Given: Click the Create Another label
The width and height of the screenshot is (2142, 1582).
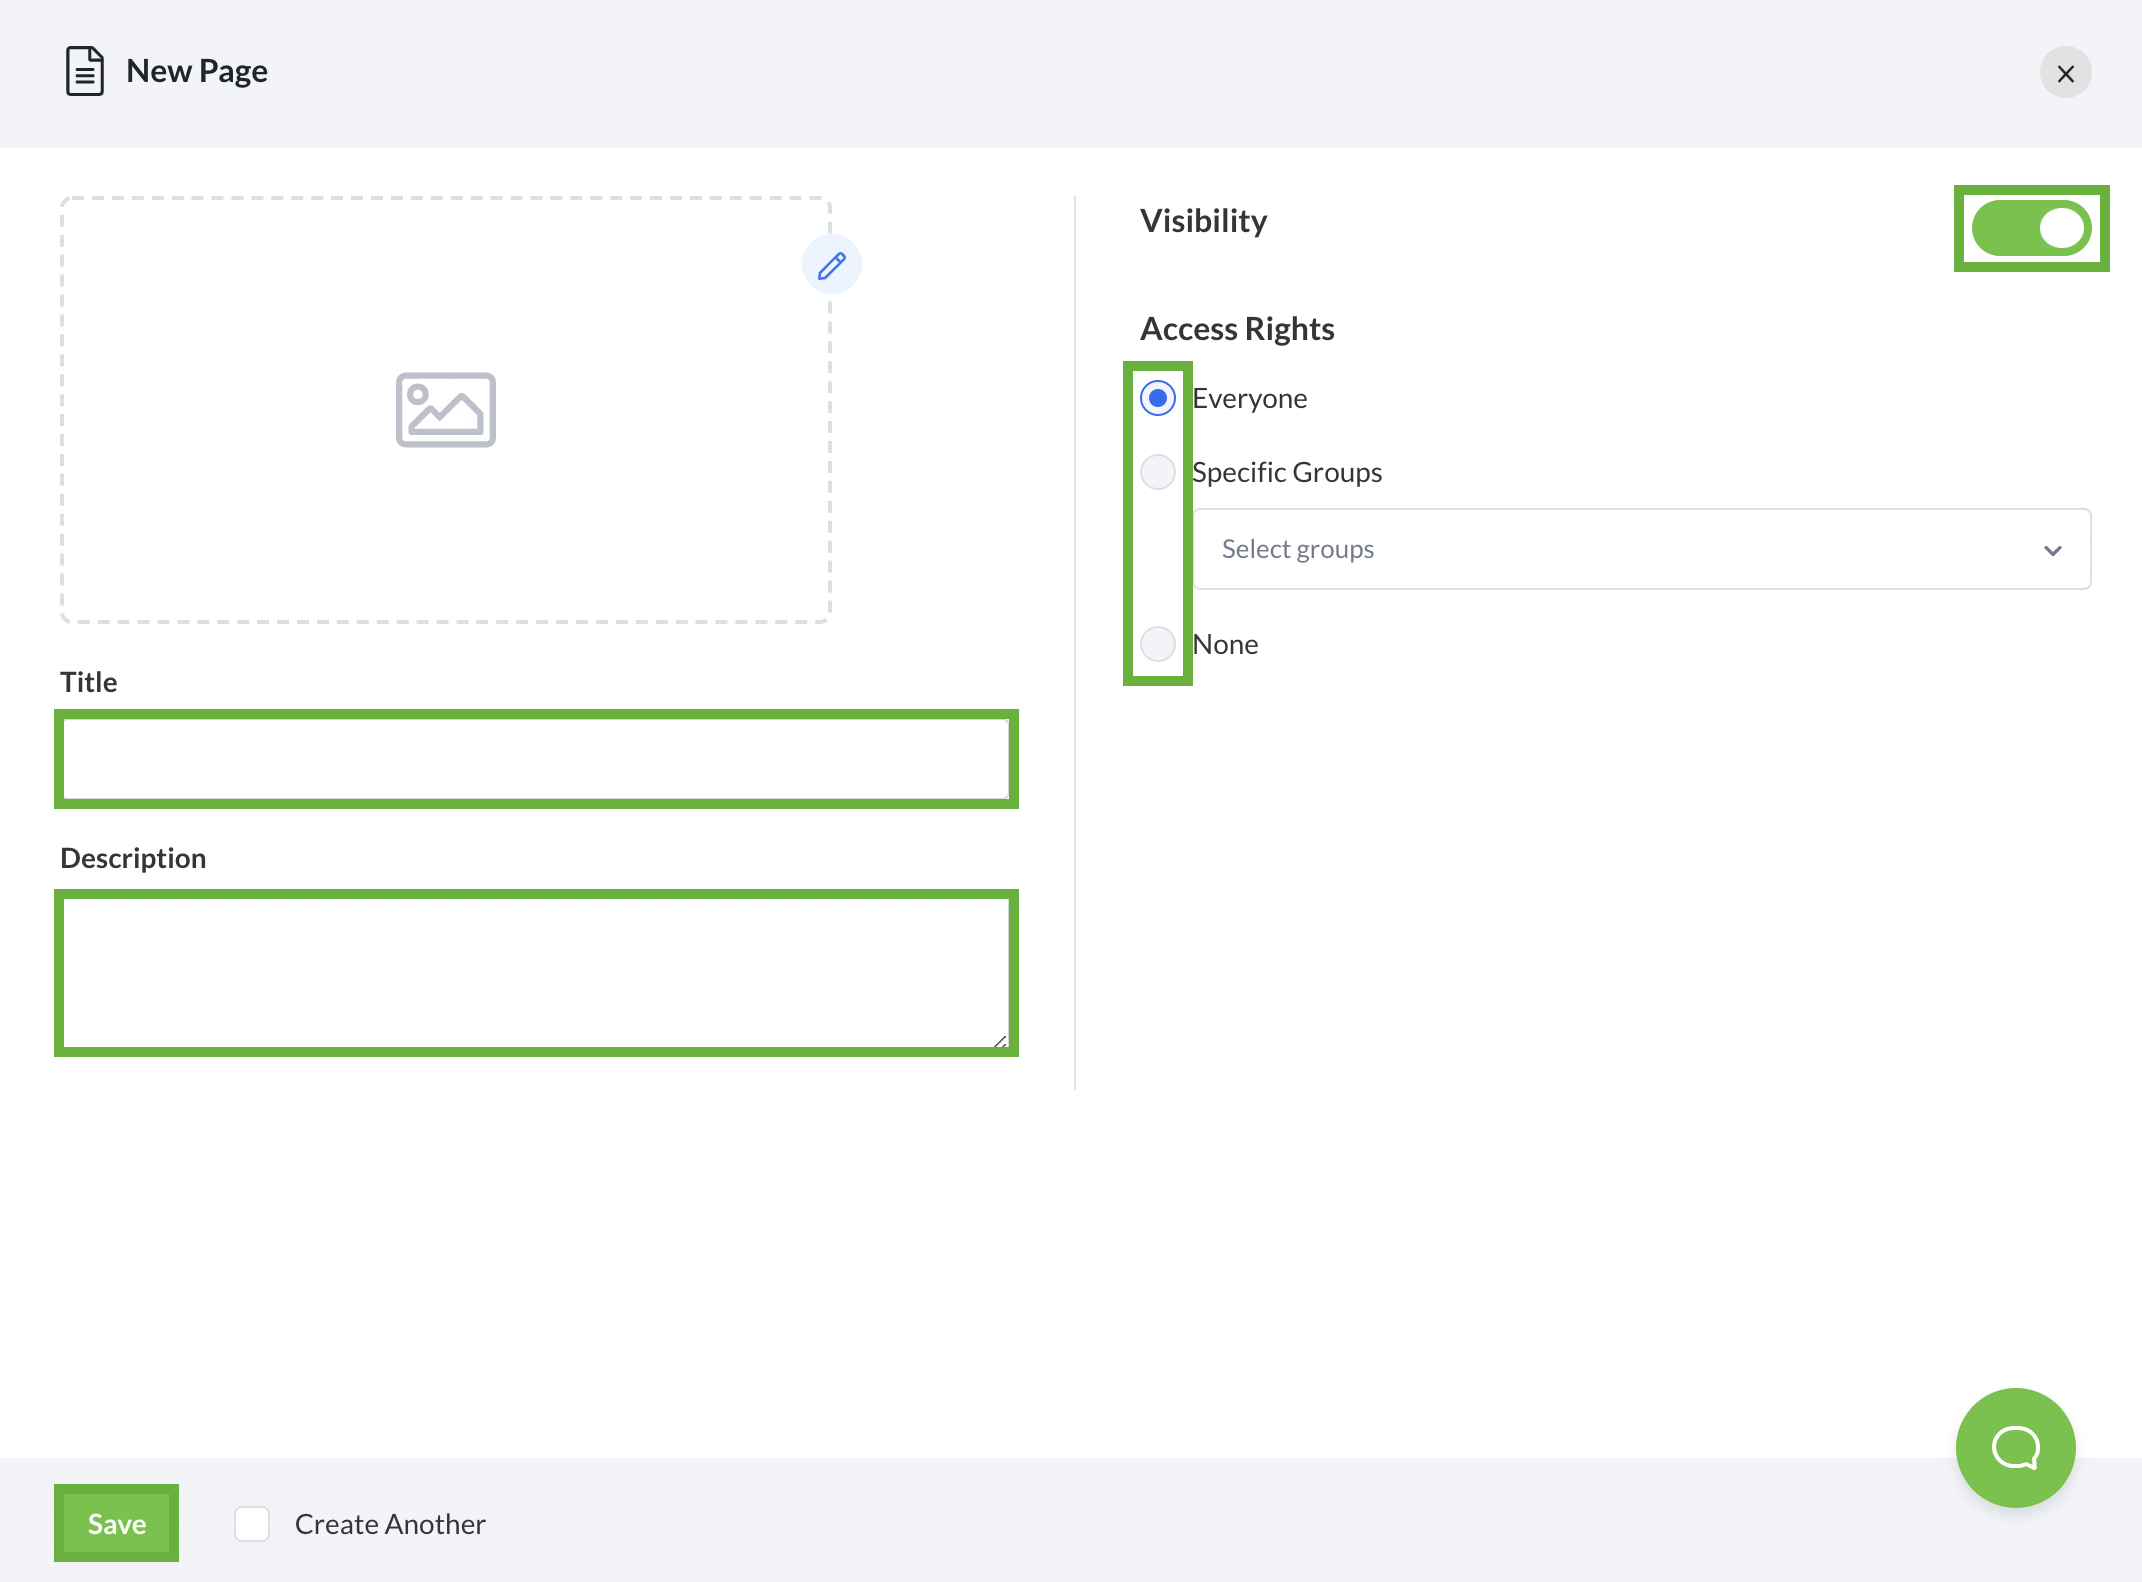Looking at the screenshot, I should (390, 1524).
